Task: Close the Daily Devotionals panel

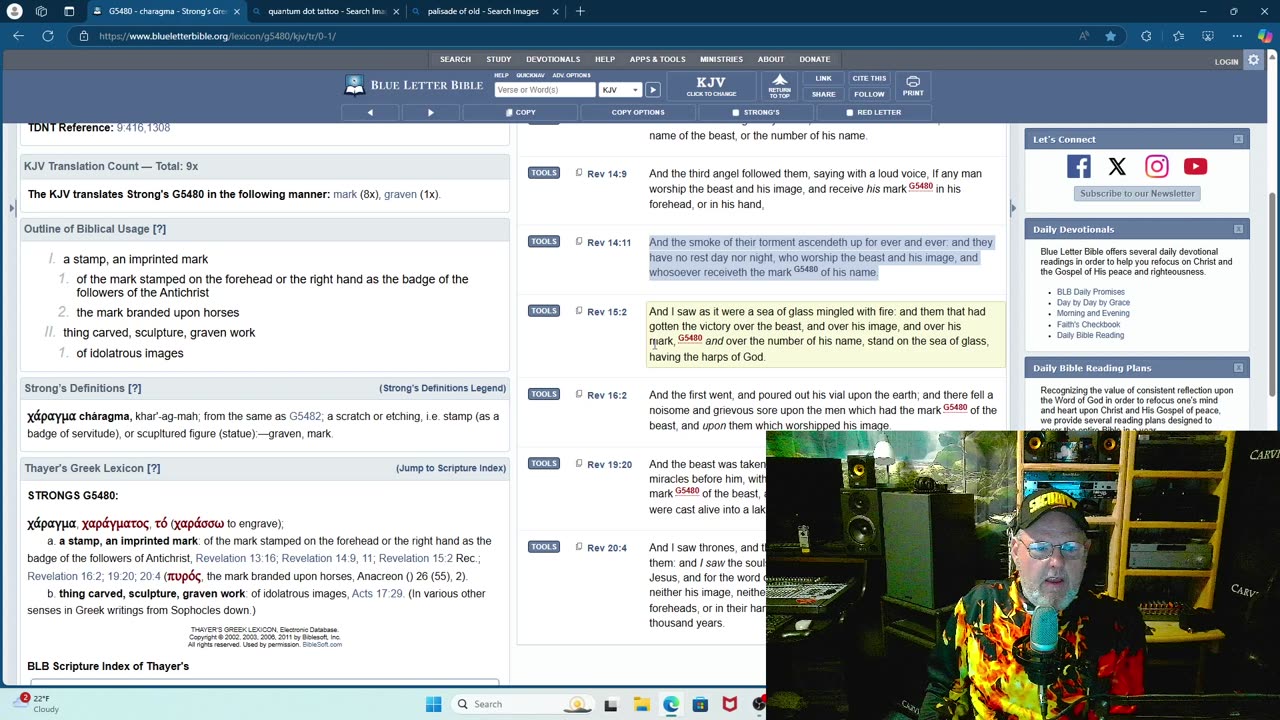Action: point(1238,229)
